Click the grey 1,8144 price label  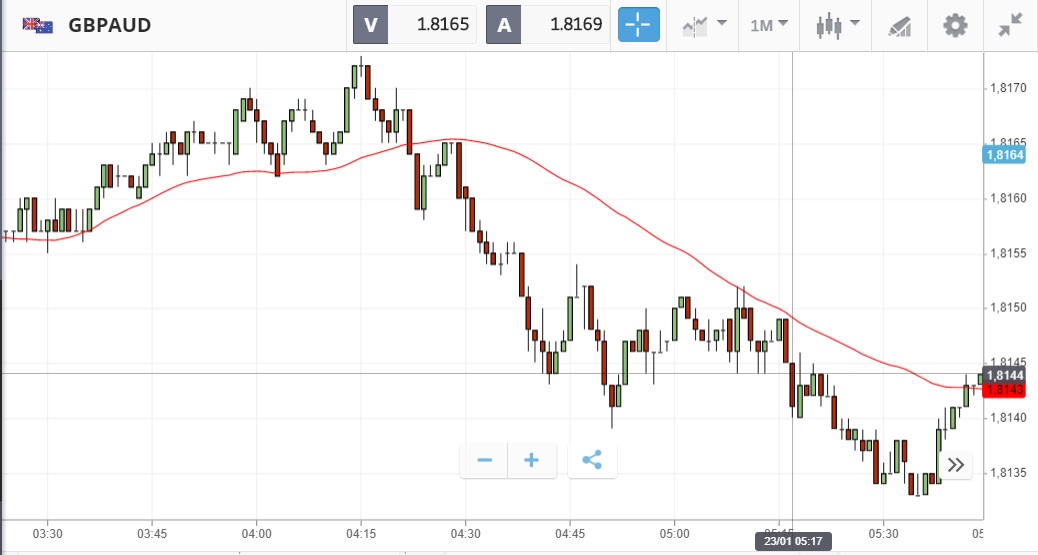coord(1006,375)
